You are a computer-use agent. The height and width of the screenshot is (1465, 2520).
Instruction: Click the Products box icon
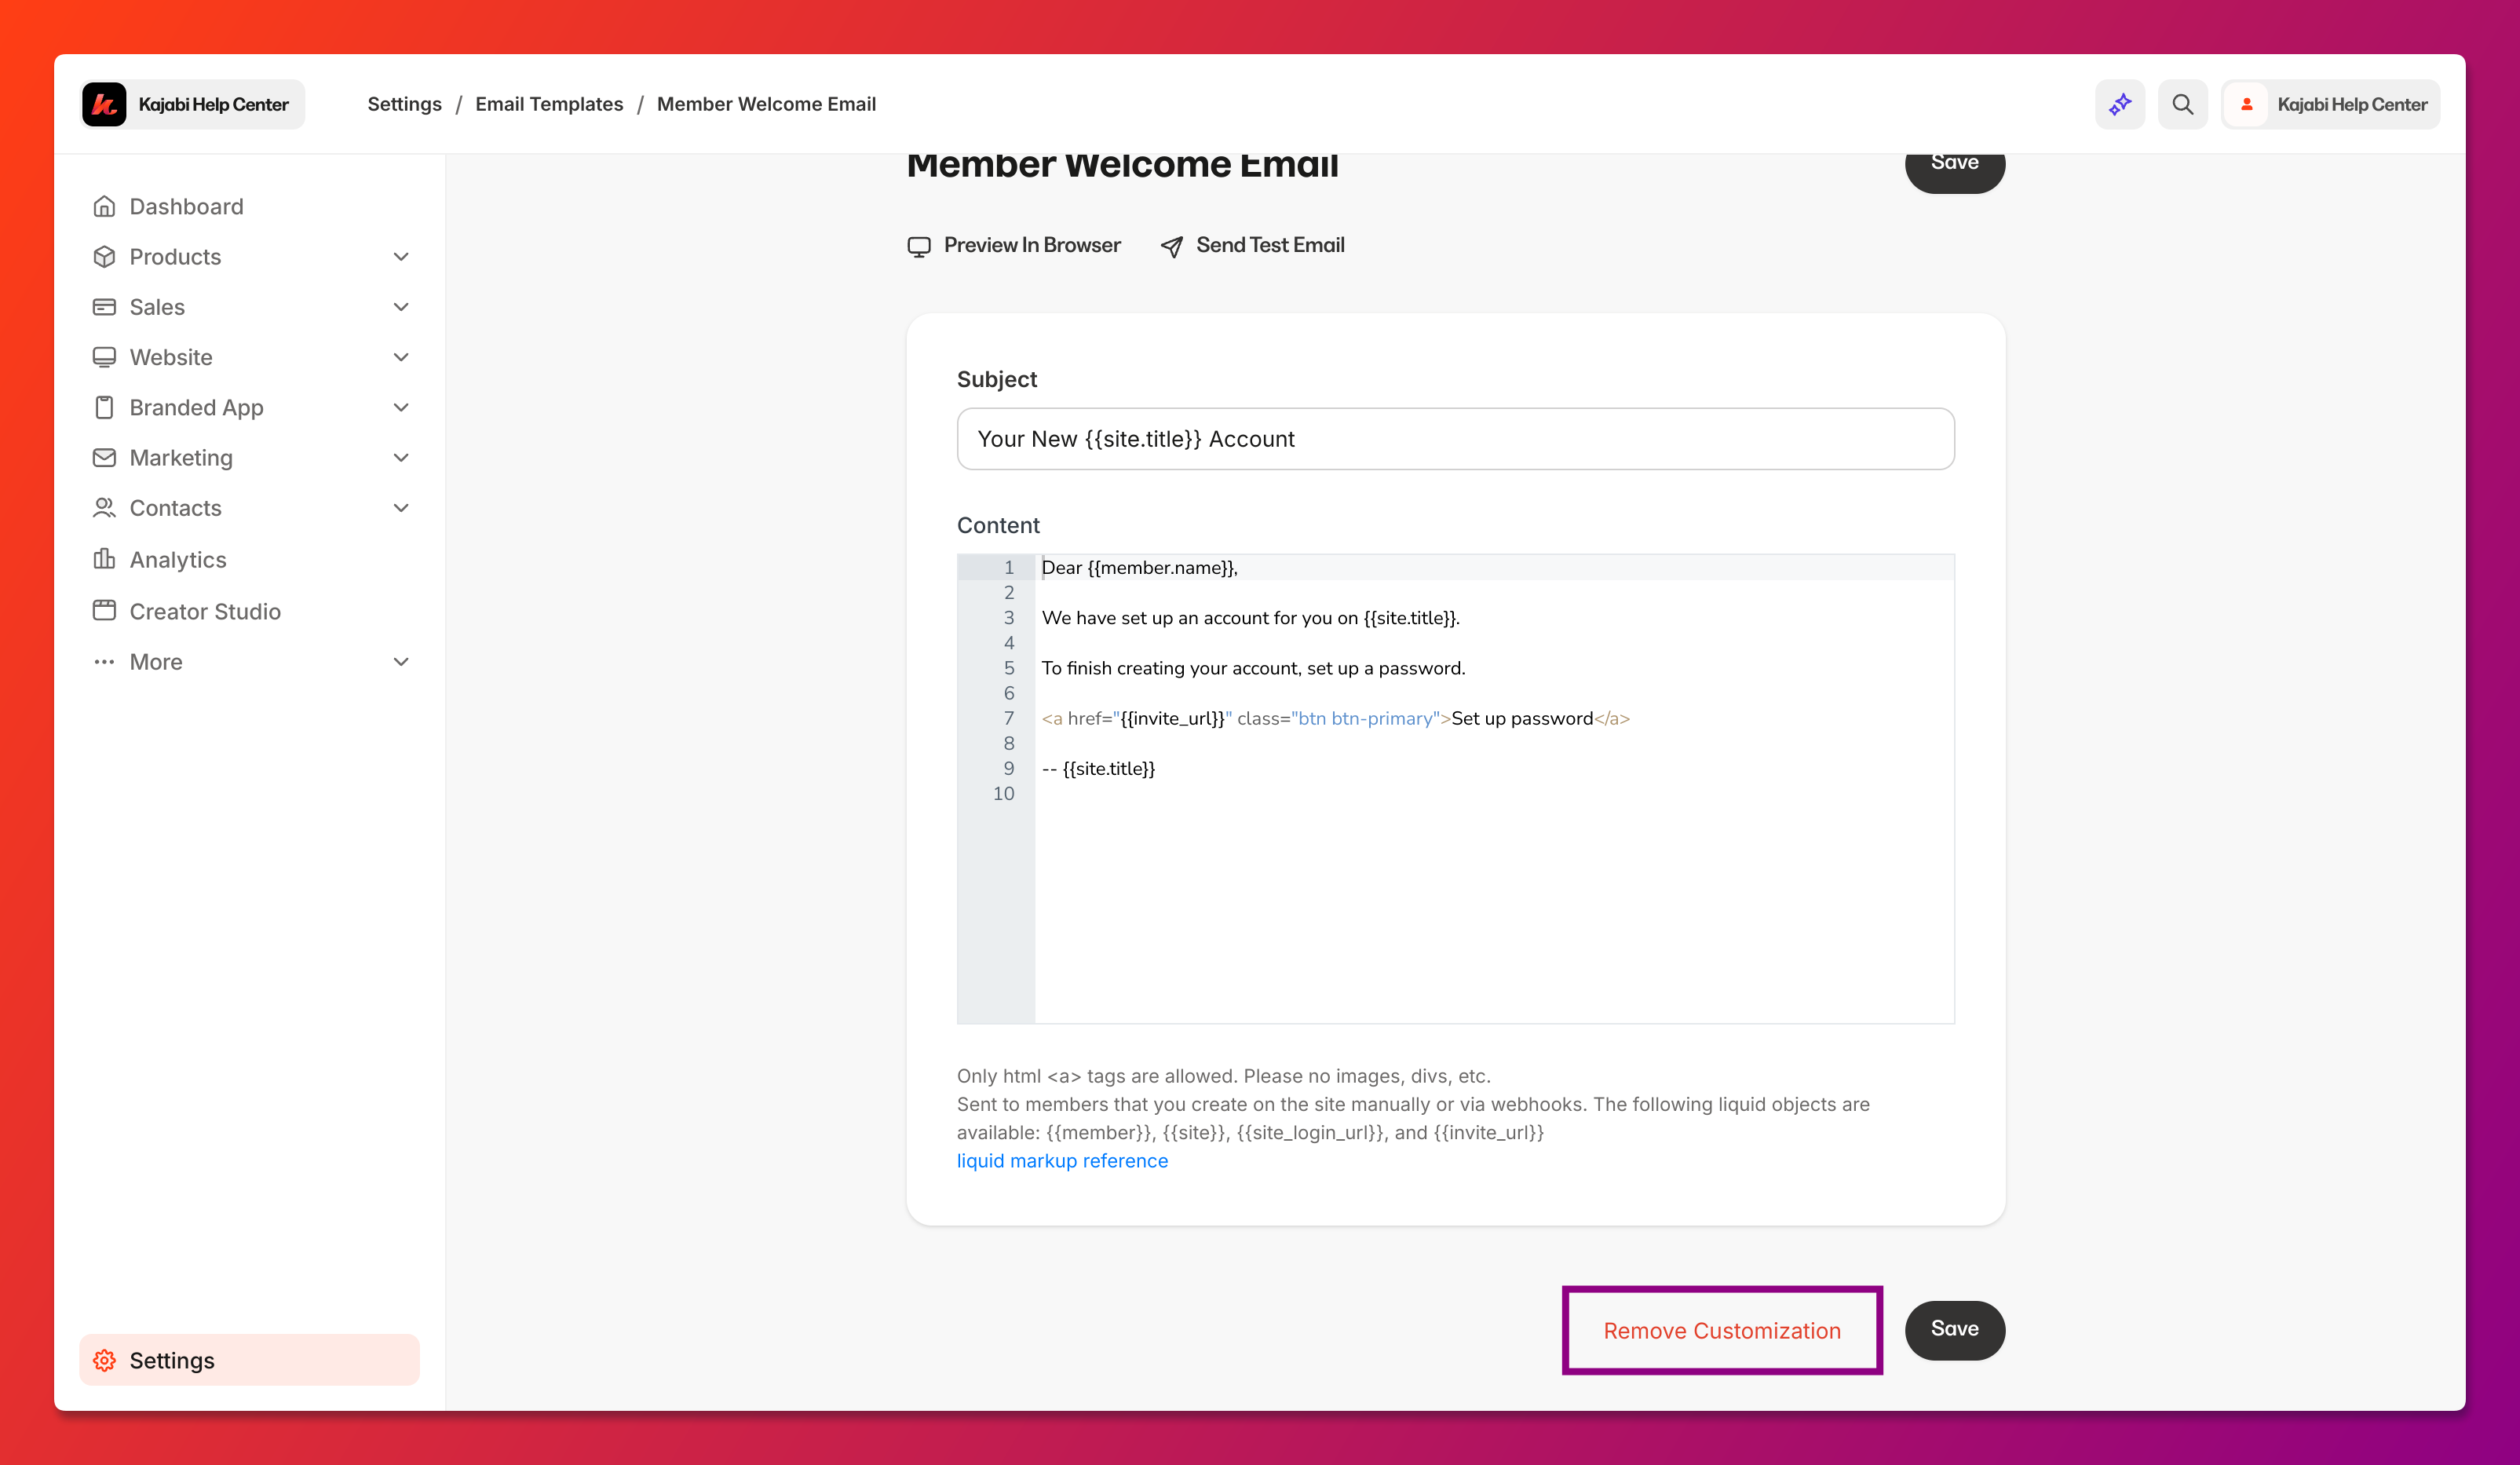pyautogui.click(x=104, y=257)
